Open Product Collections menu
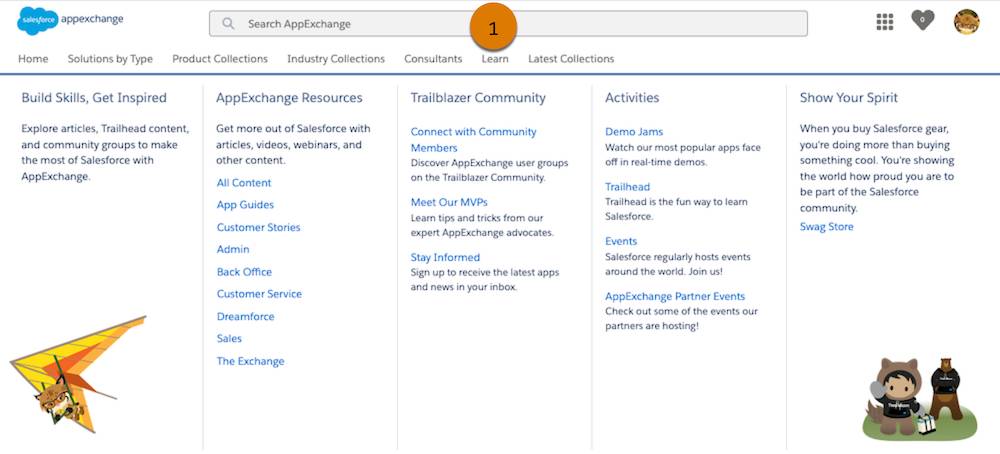 (220, 59)
